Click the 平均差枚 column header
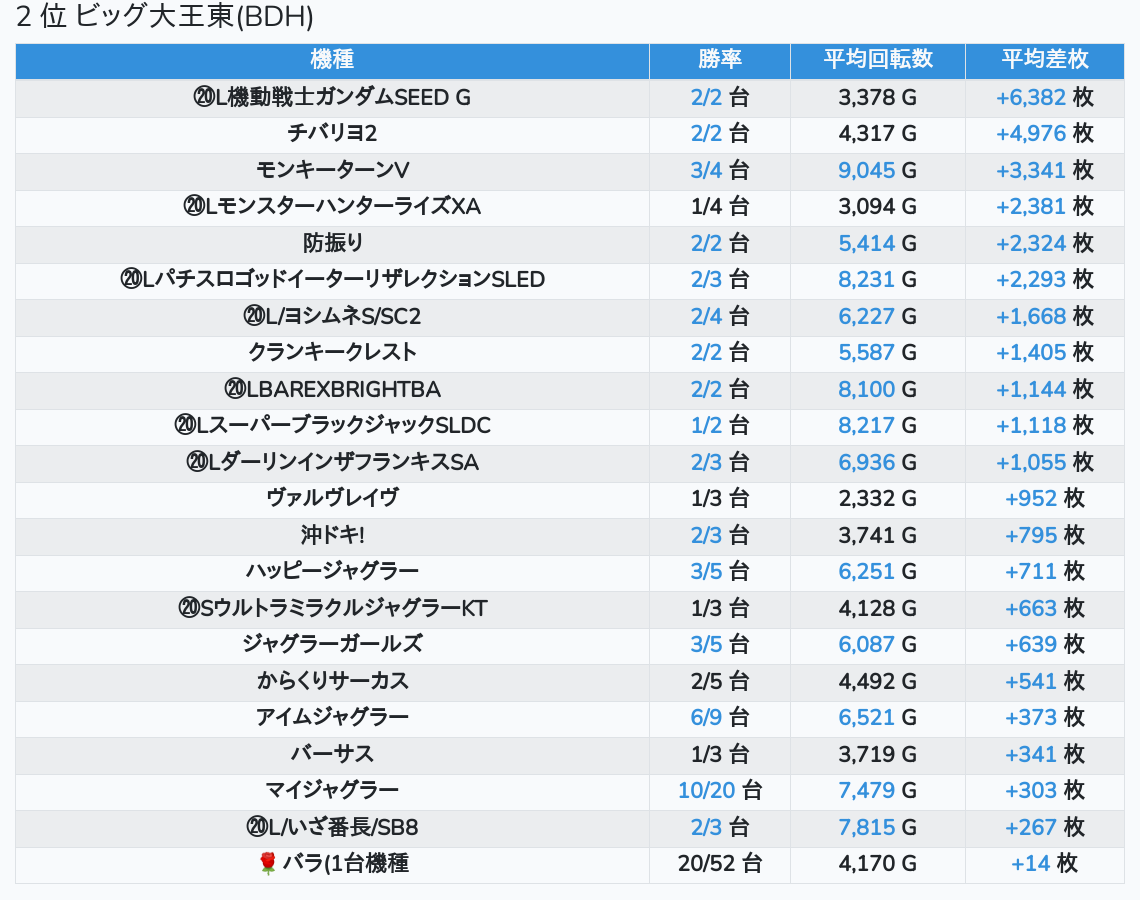Viewport: 1140px width, 900px height. pos(1045,60)
